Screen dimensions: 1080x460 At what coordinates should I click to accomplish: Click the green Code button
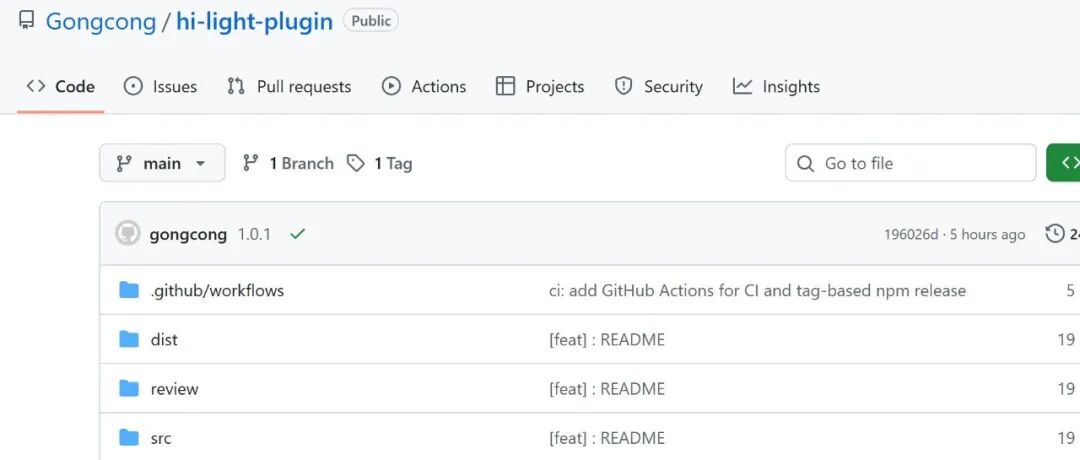point(1063,163)
